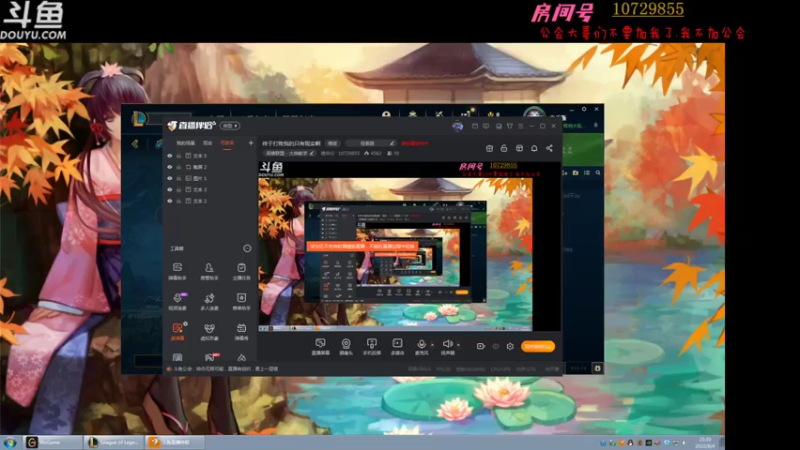Switch to the first scene tab
Viewport: 800px width, 450px height.
(x=186, y=143)
